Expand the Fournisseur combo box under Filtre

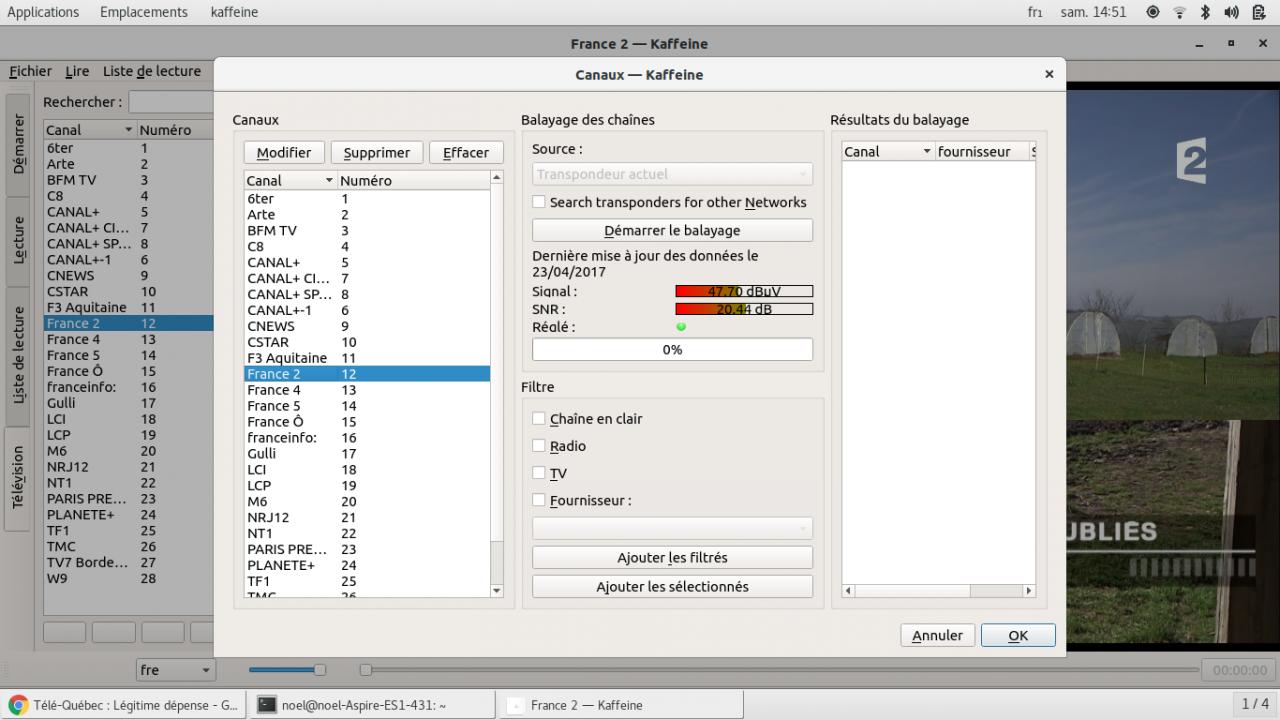click(672, 528)
